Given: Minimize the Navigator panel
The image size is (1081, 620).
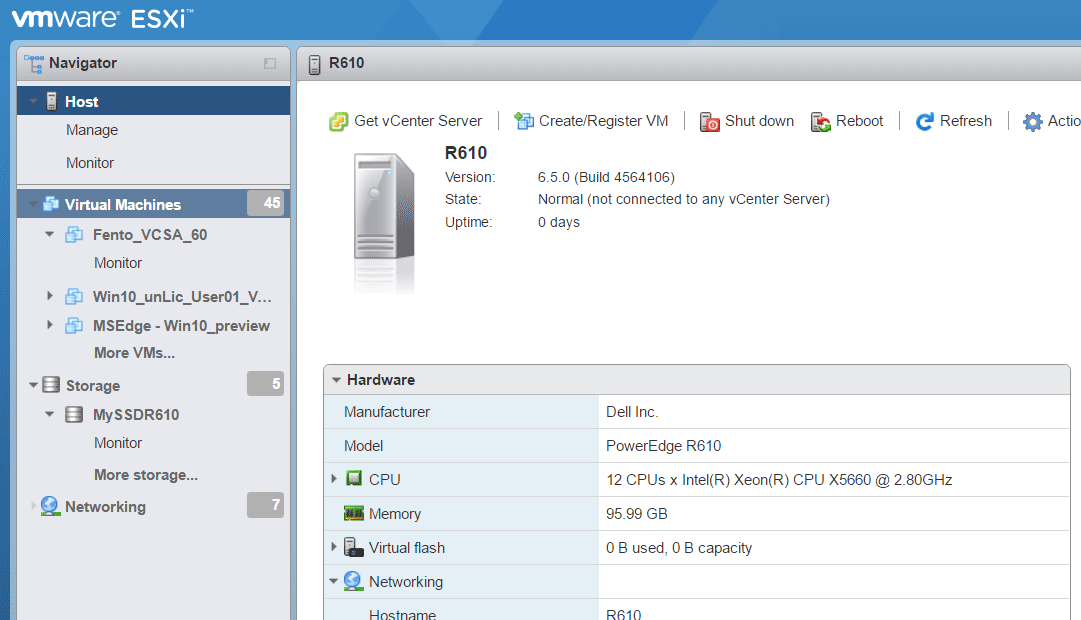Looking at the screenshot, I should tap(270, 63).
